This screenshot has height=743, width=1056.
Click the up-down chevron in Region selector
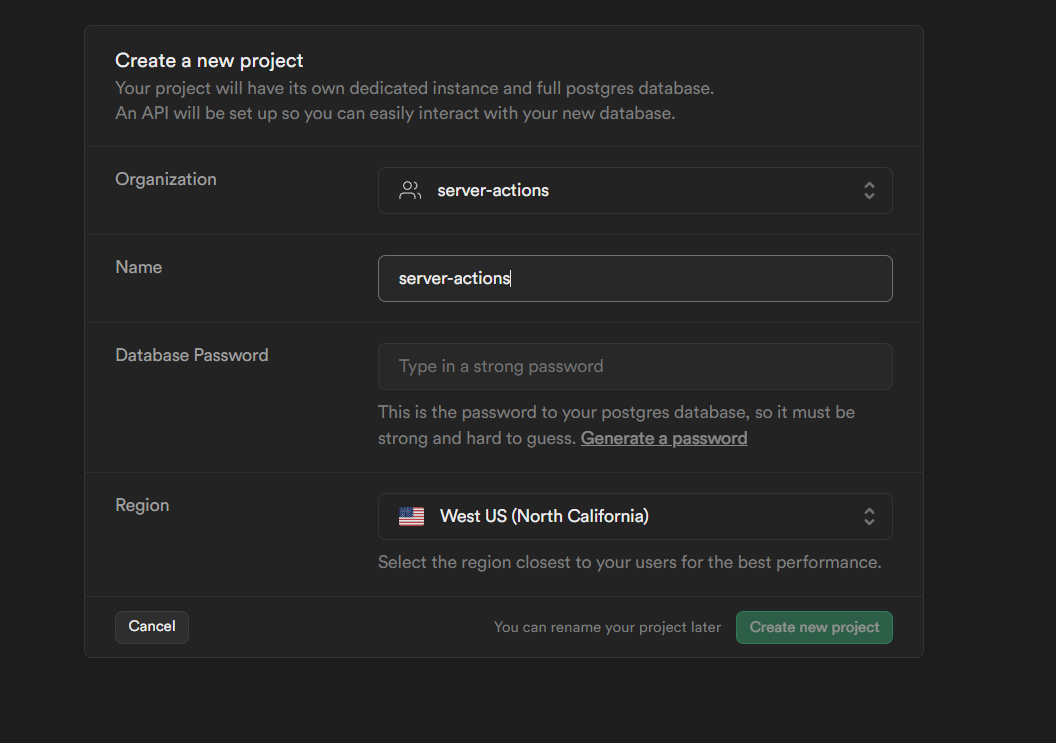point(869,517)
